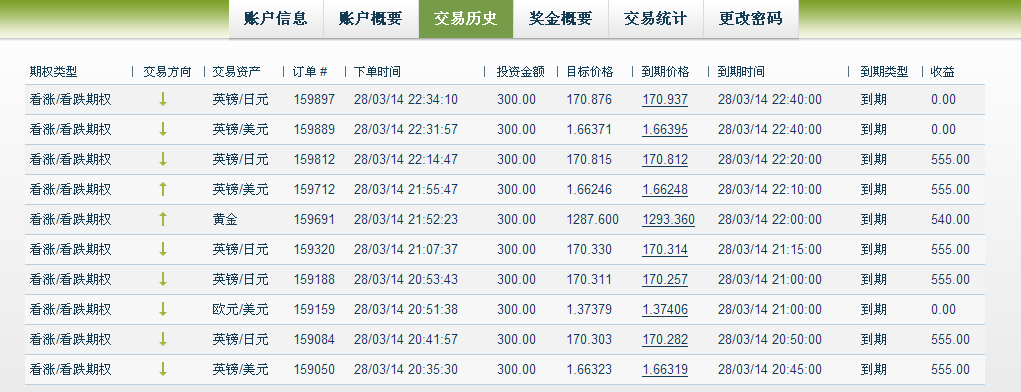This screenshot has height=392, width=1021.
Task: Open the 更改密码 tab
Action: [x=751, y=19]
